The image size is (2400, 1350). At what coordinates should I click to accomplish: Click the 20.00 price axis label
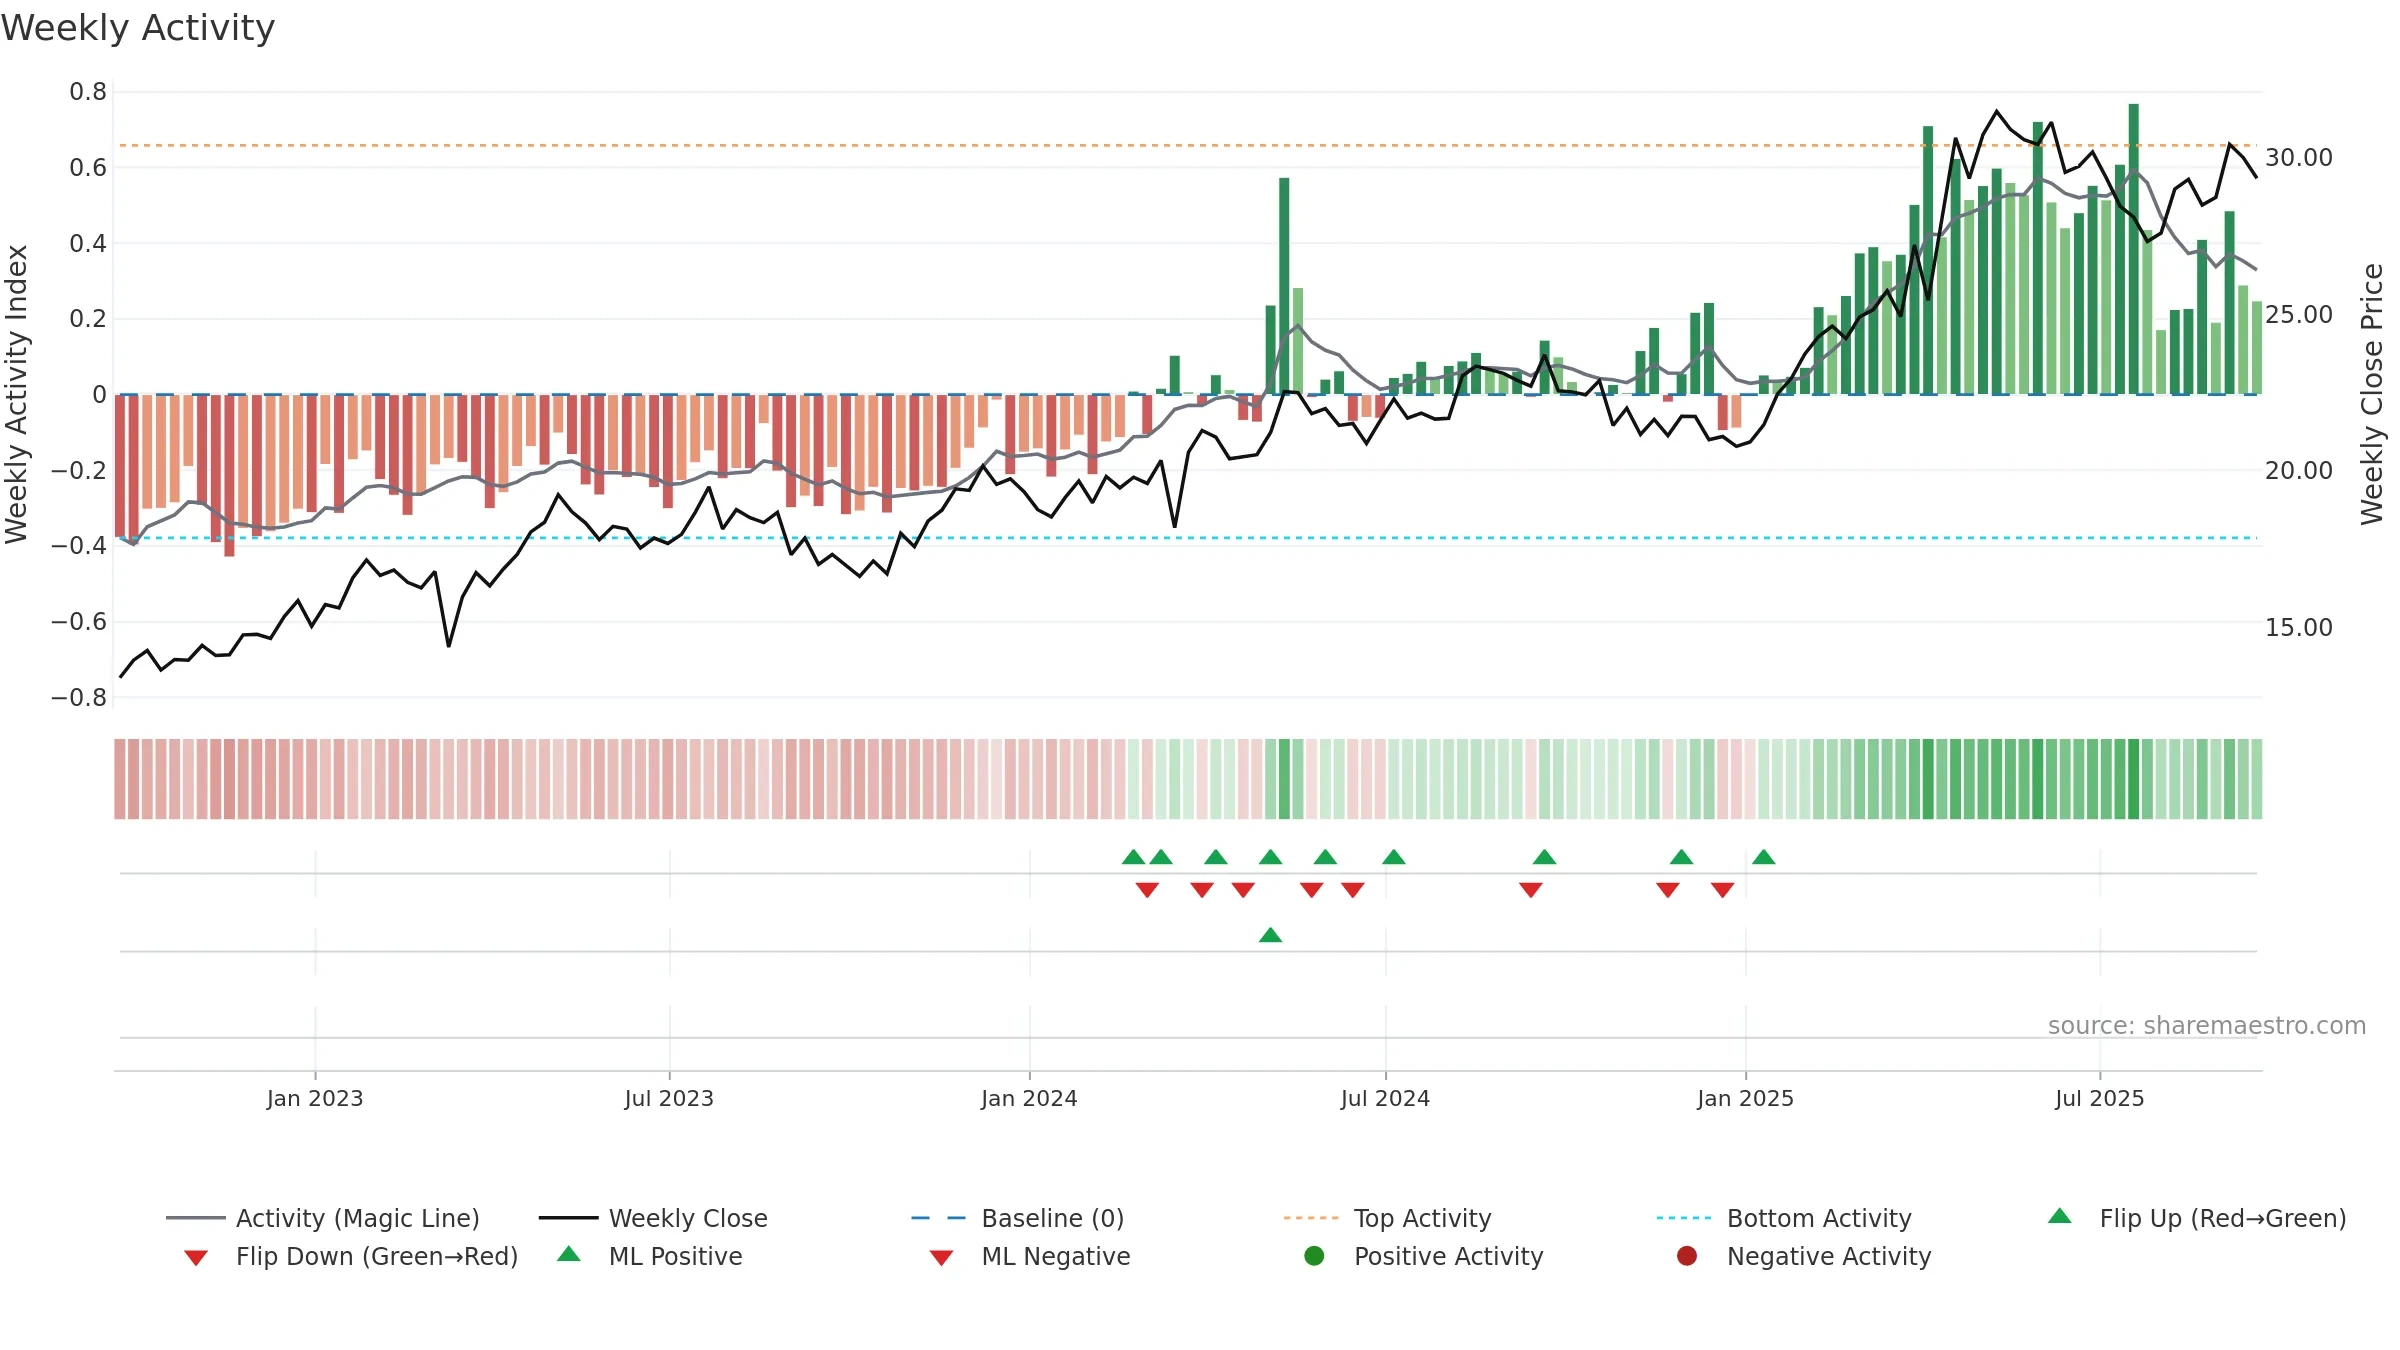[2299, 471]
